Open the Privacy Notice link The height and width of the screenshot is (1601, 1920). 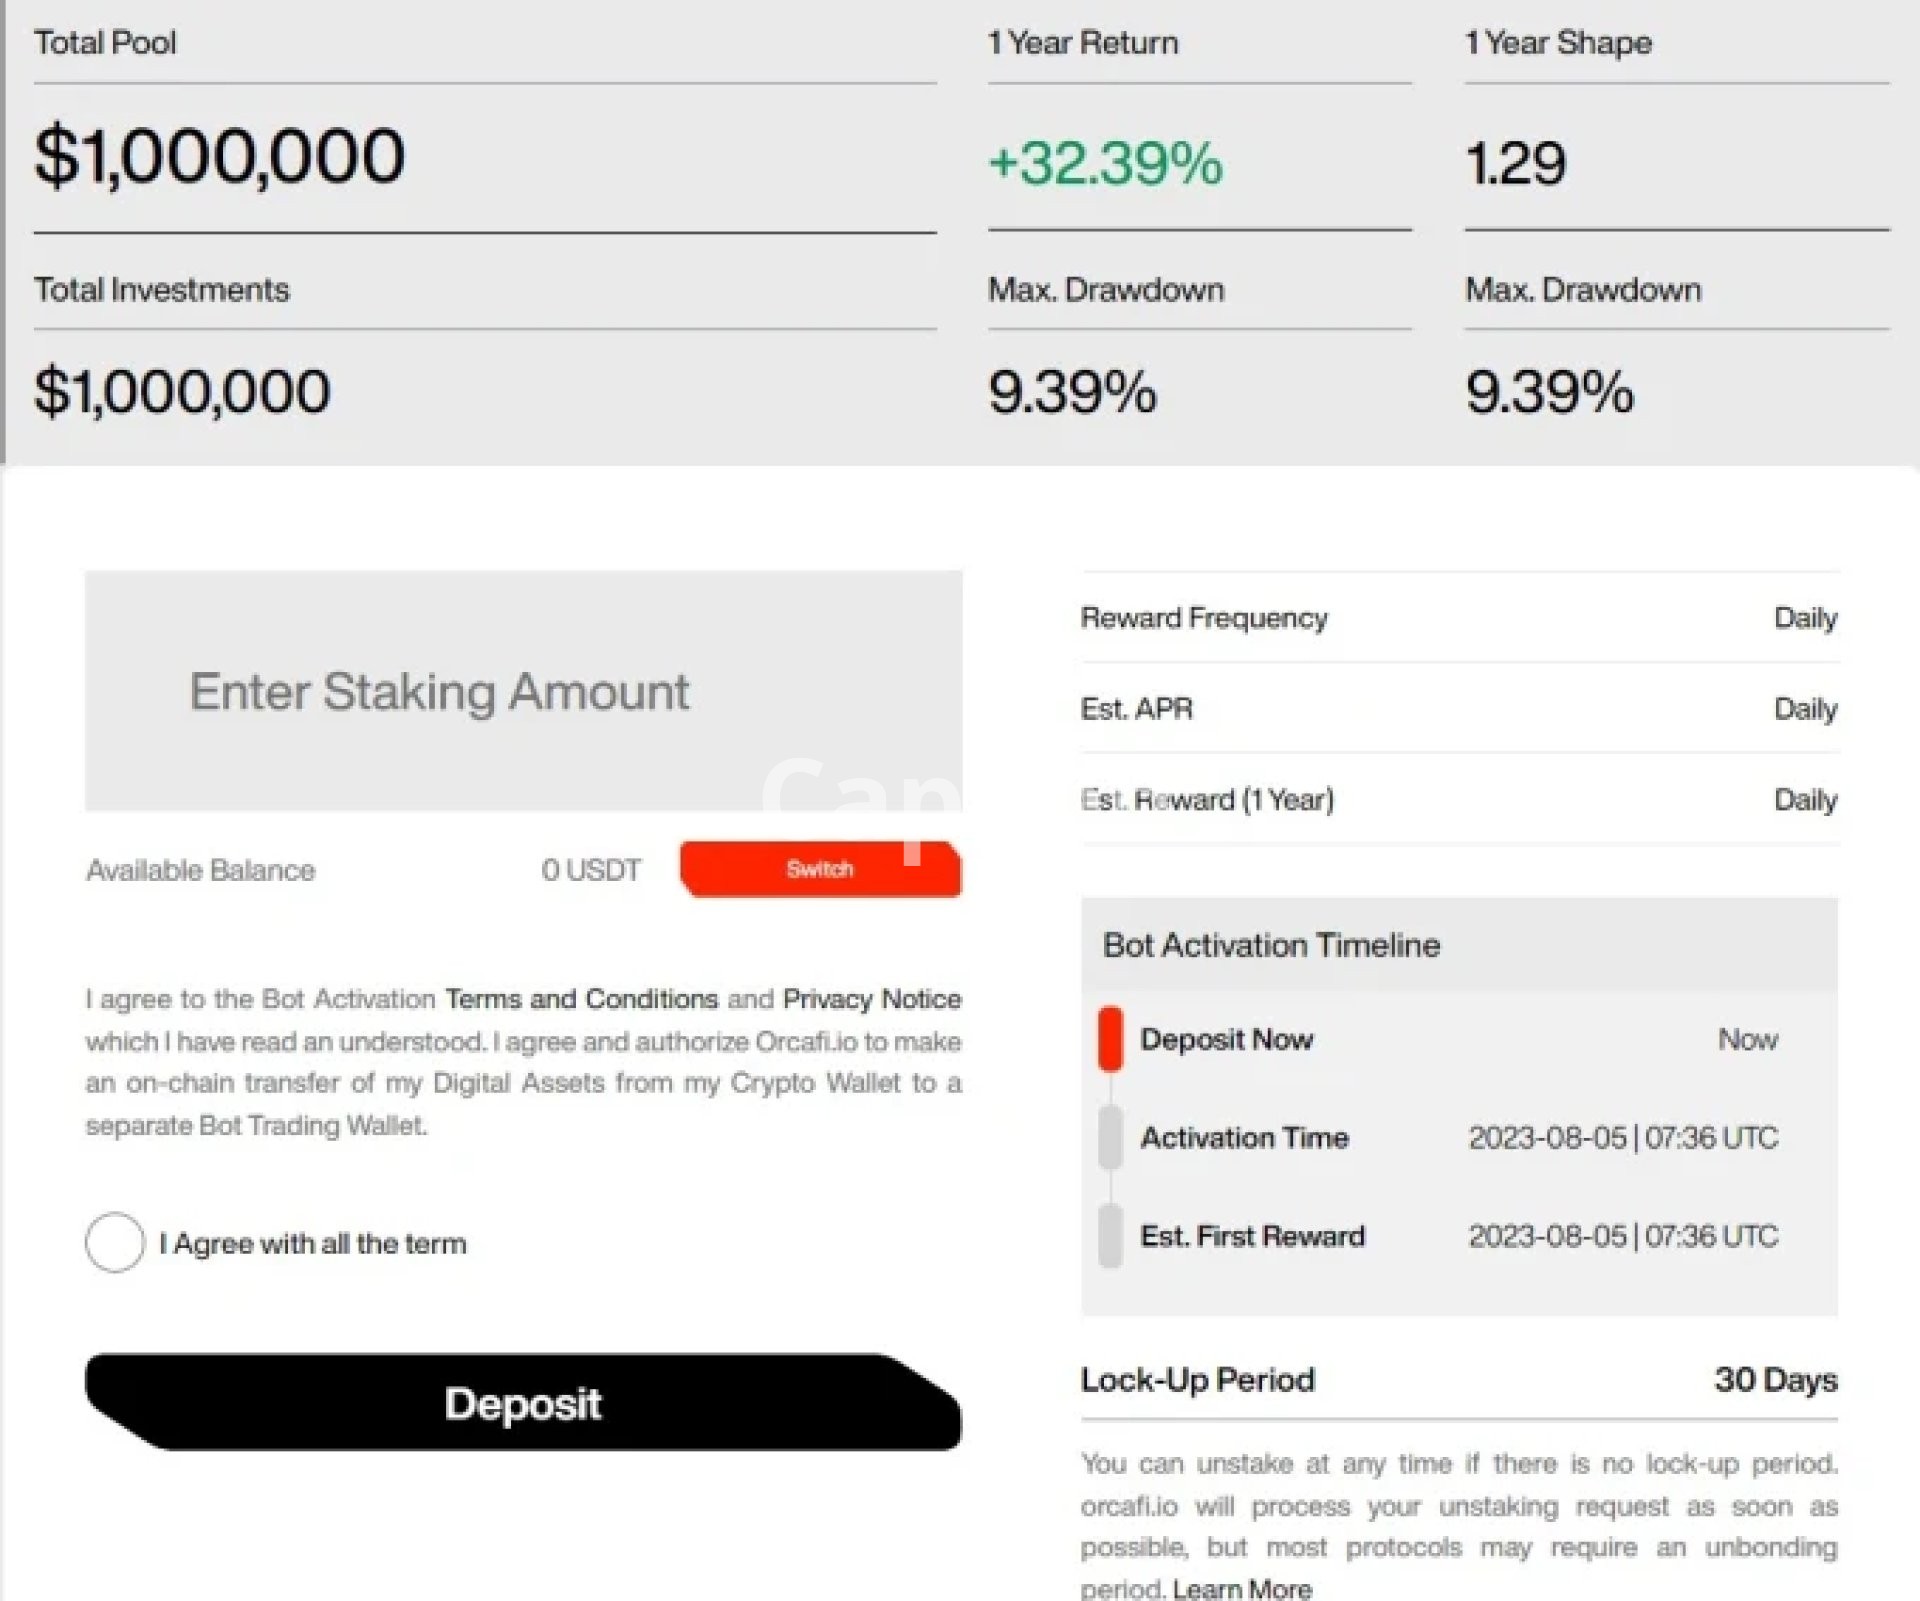(x=871, y=999)
